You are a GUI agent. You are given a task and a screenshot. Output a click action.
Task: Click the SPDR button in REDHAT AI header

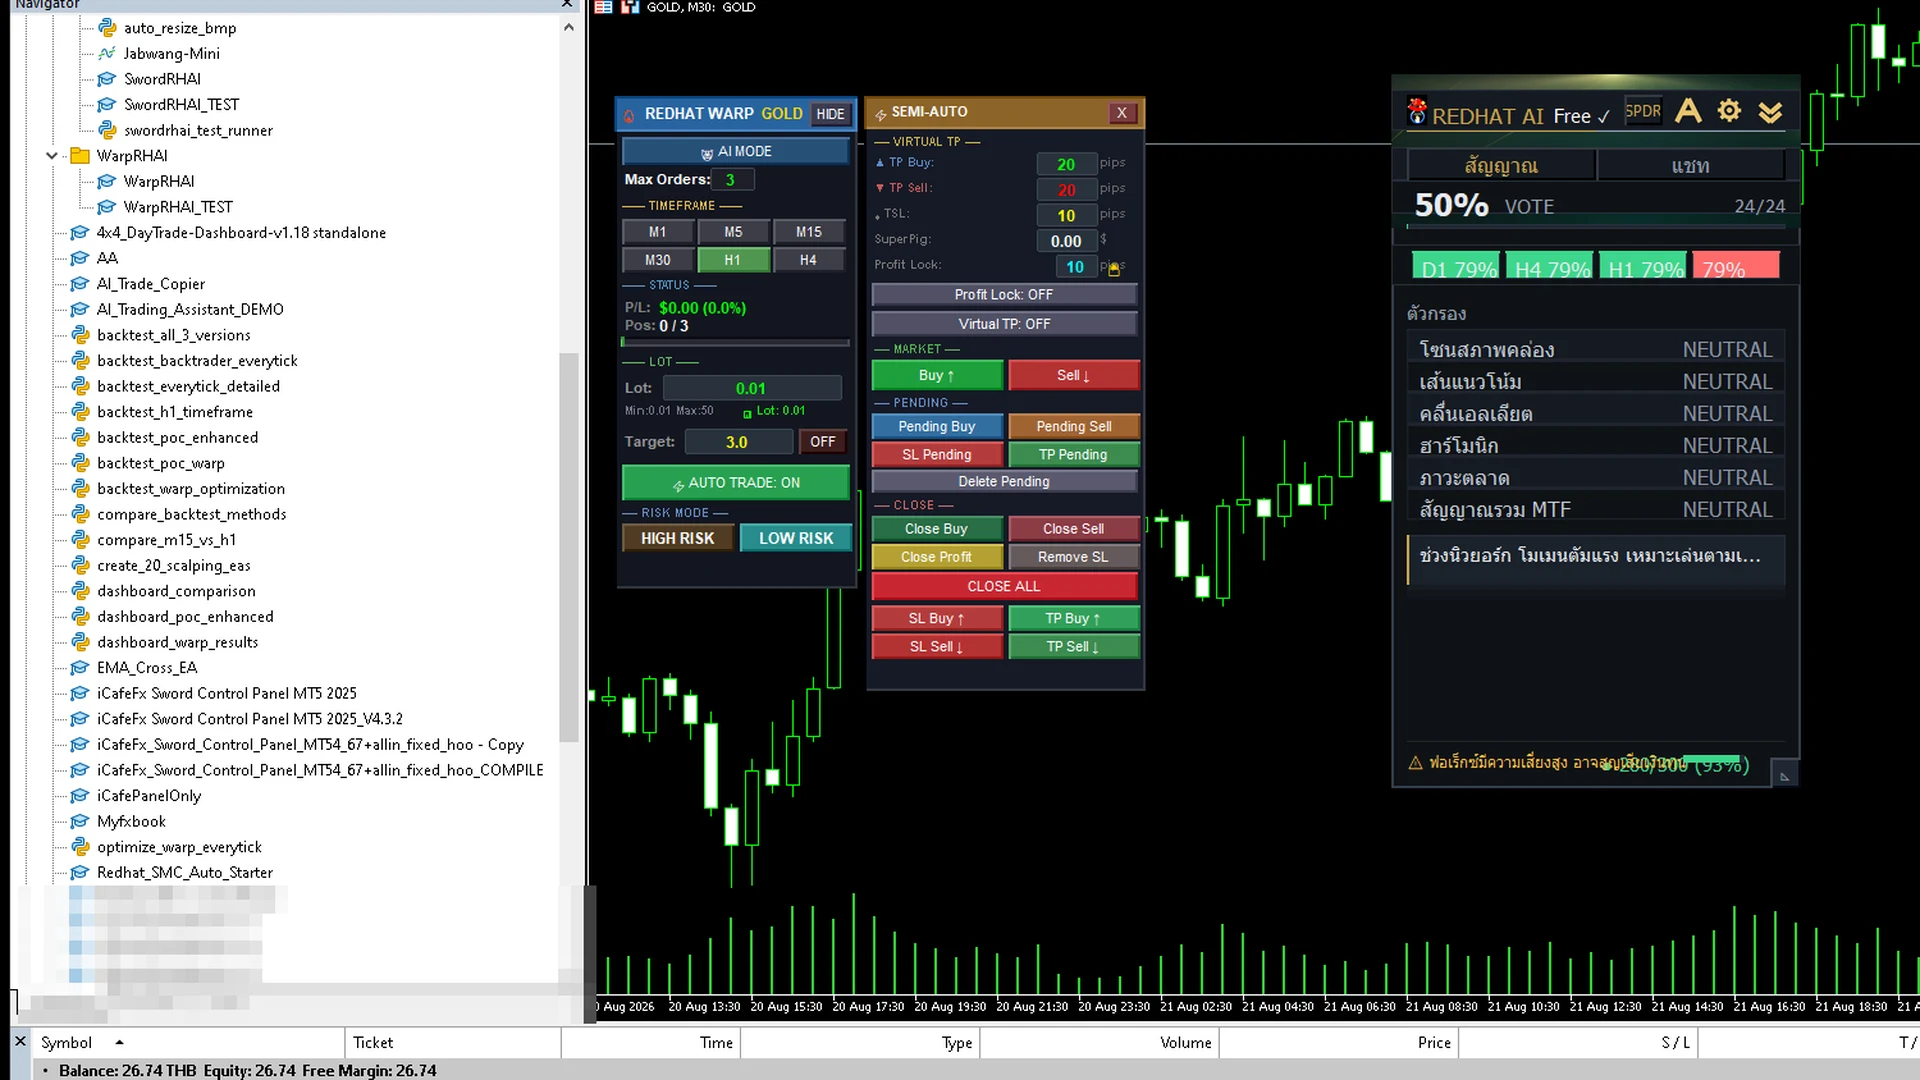[1643, 111]
